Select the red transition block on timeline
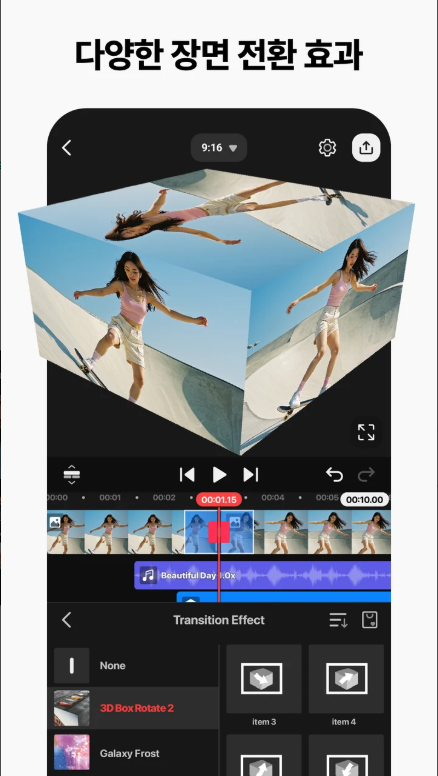 (219, 532)
